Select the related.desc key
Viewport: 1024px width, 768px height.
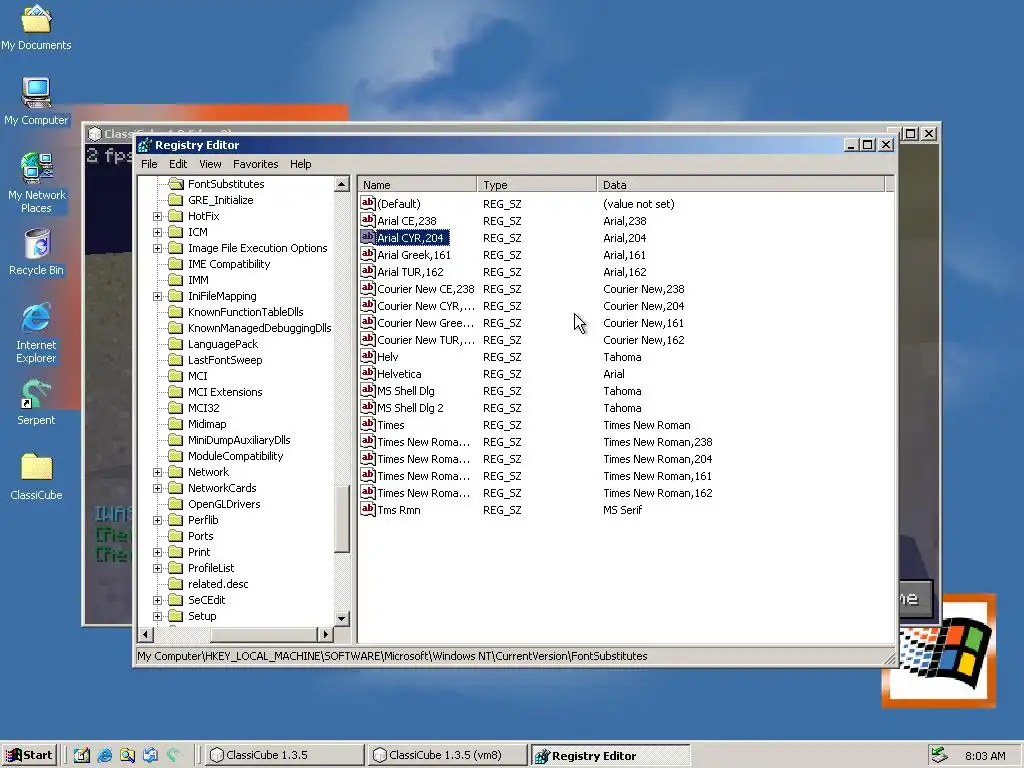[x=218, y=584]
